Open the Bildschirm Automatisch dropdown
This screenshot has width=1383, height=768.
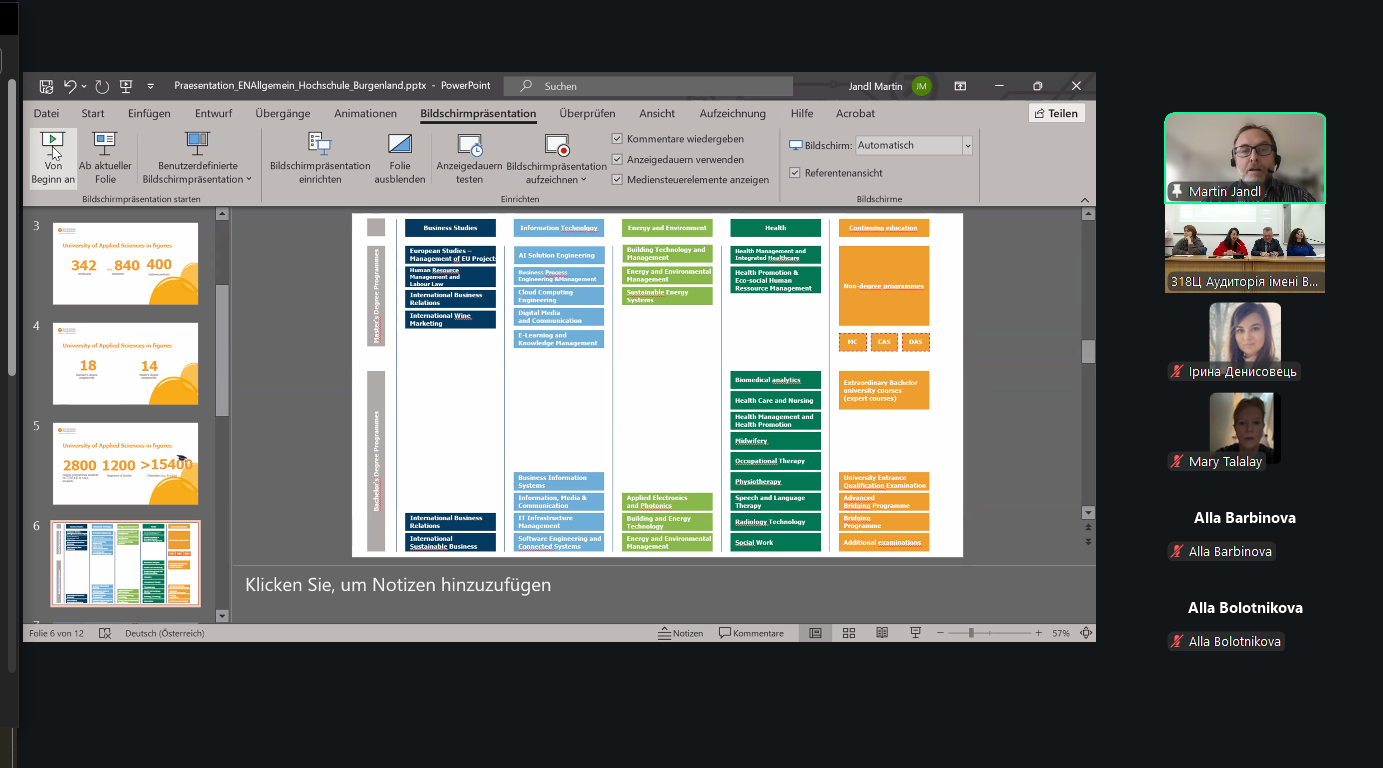[967, 146]
